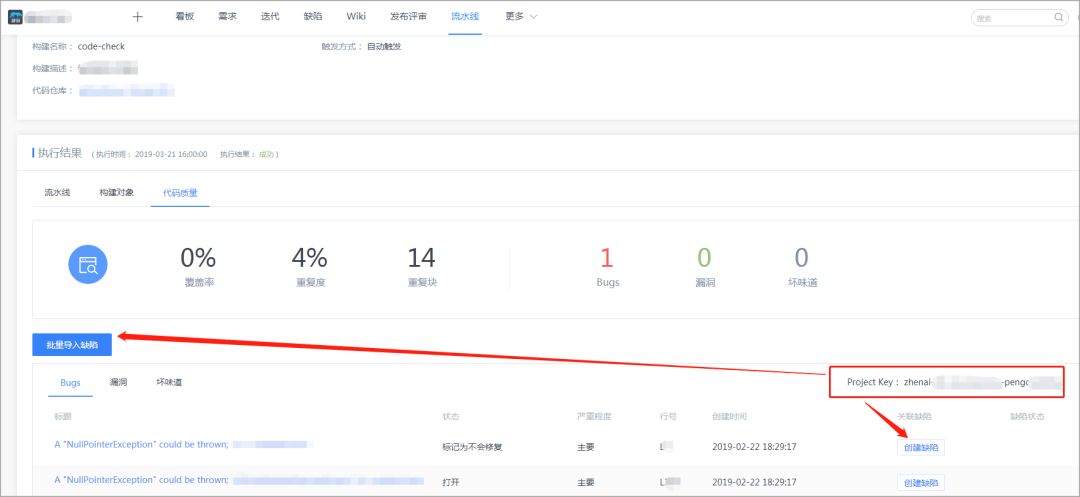Click the 标题 column header
1080x497 pixels.
[63, 417]
